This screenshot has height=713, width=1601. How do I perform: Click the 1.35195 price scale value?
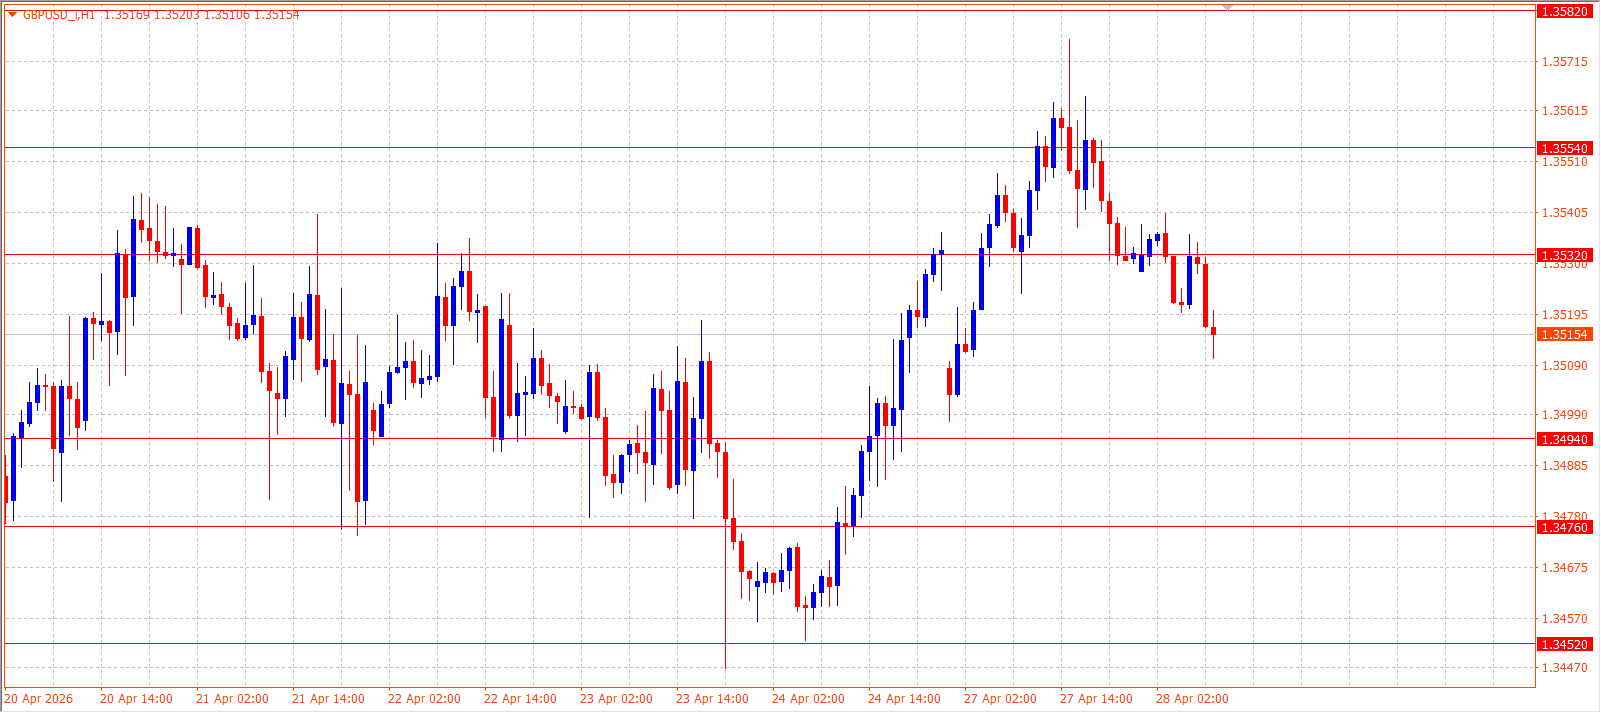coord(1565,315)
